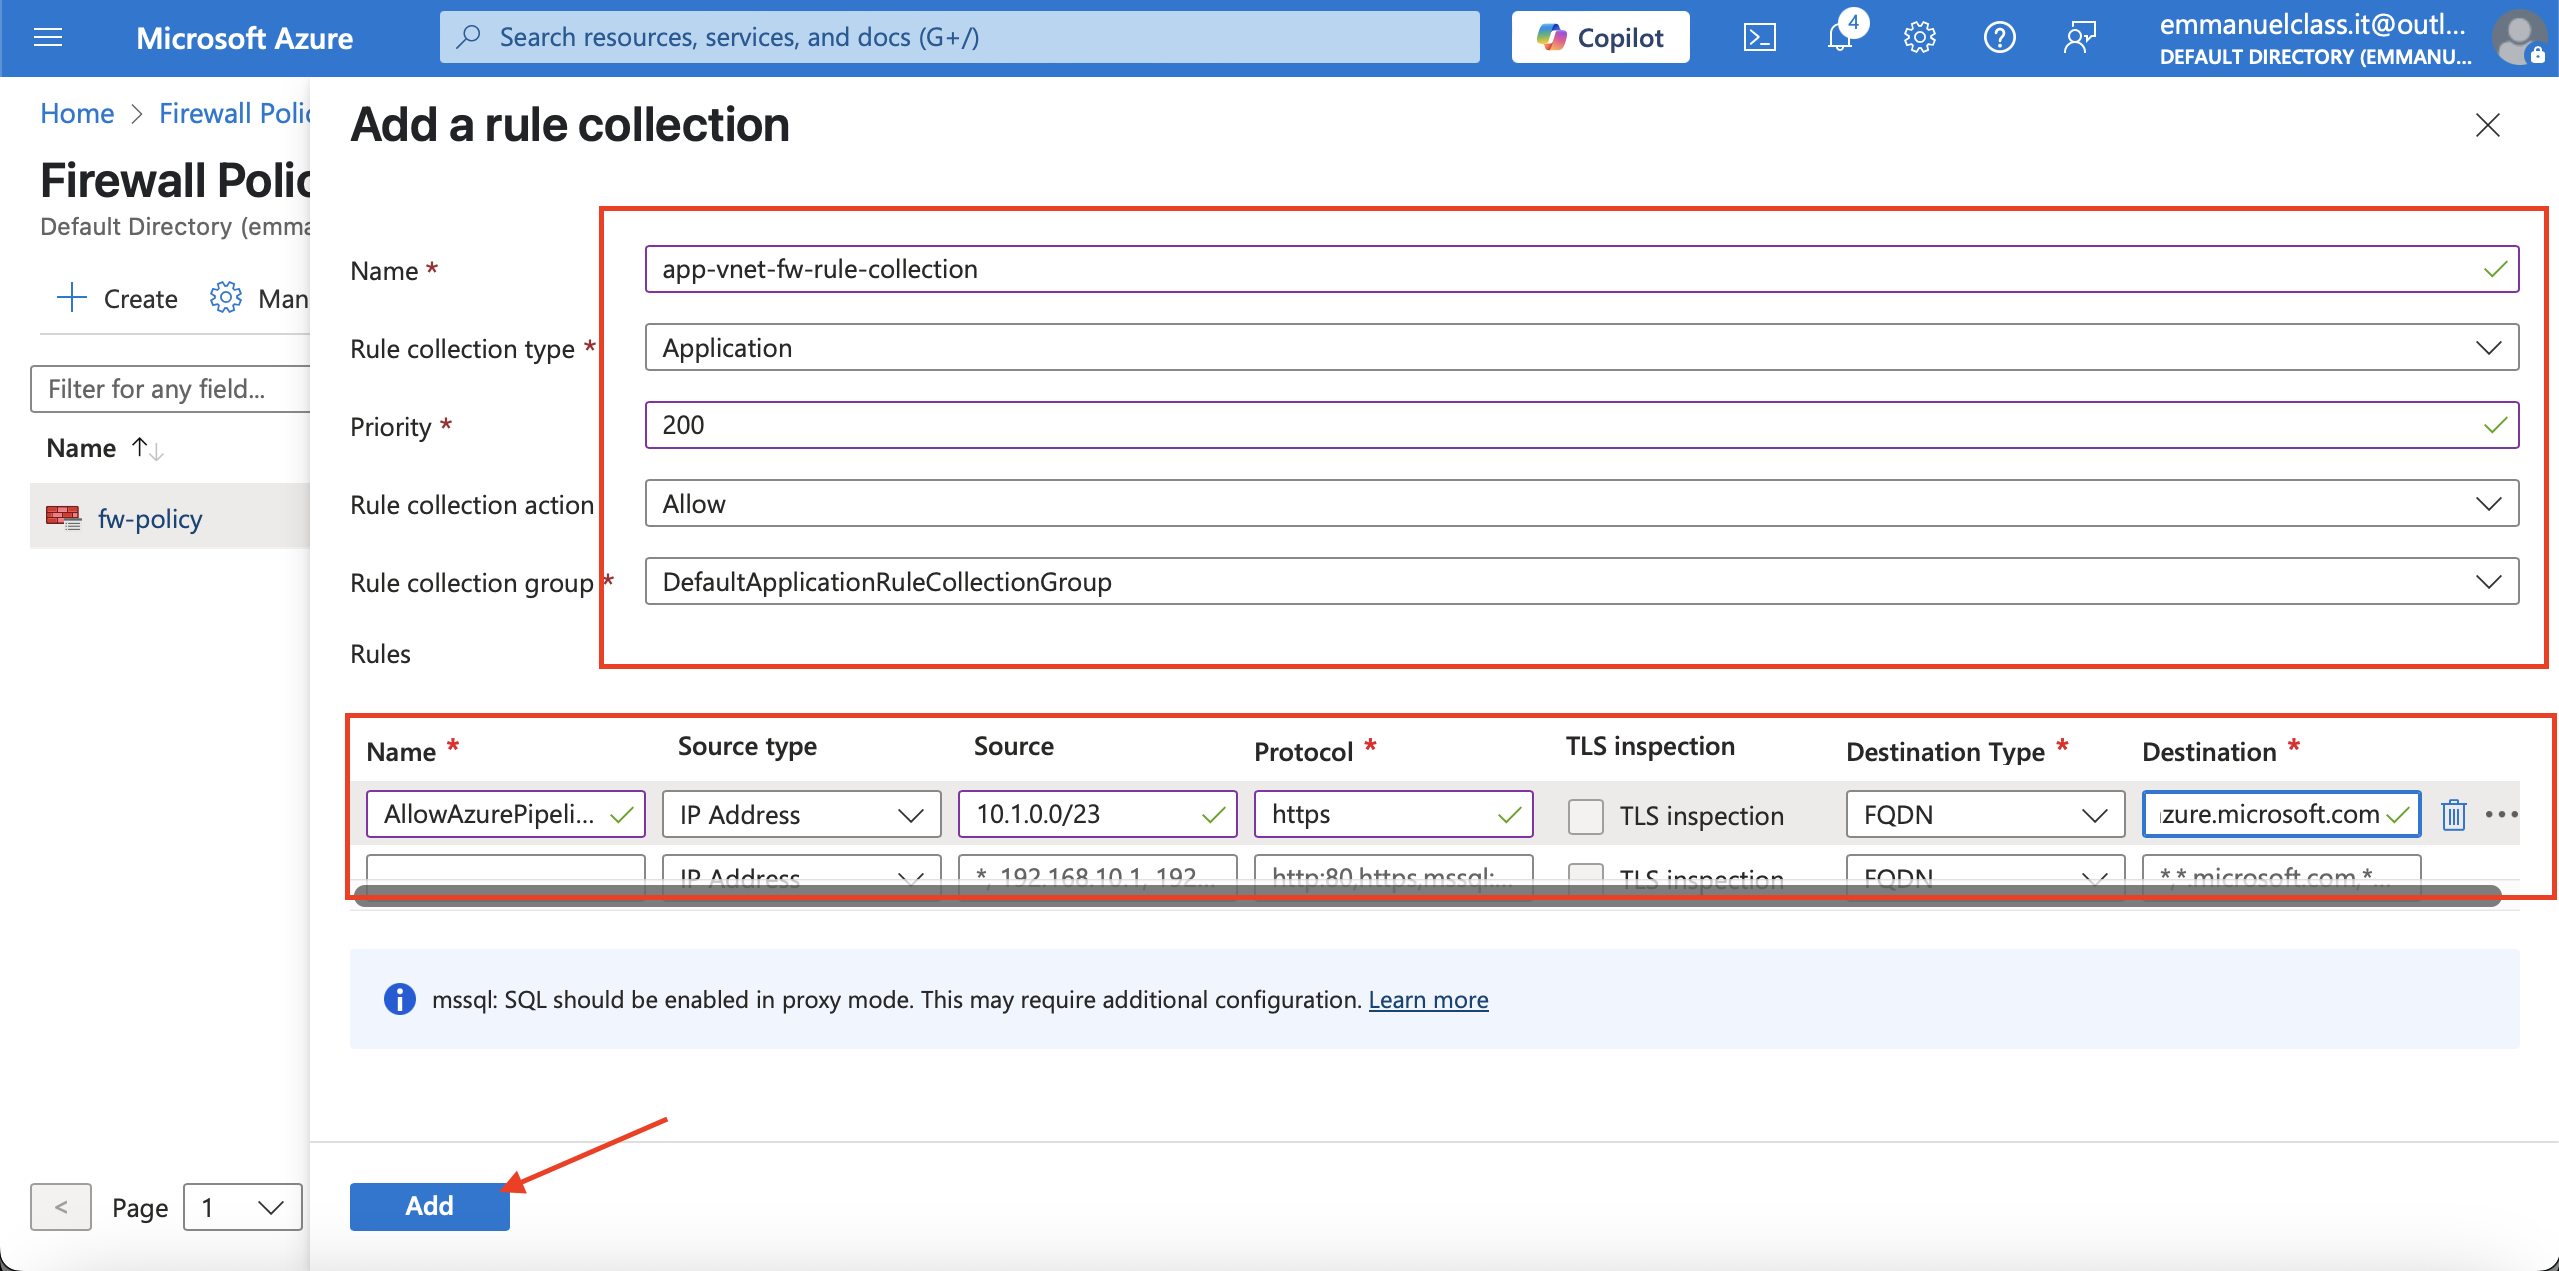This screenshot has height=1271, width=2559.
Task: Click the info icon in the mssql notice
Action: click(x=400, y=999)
